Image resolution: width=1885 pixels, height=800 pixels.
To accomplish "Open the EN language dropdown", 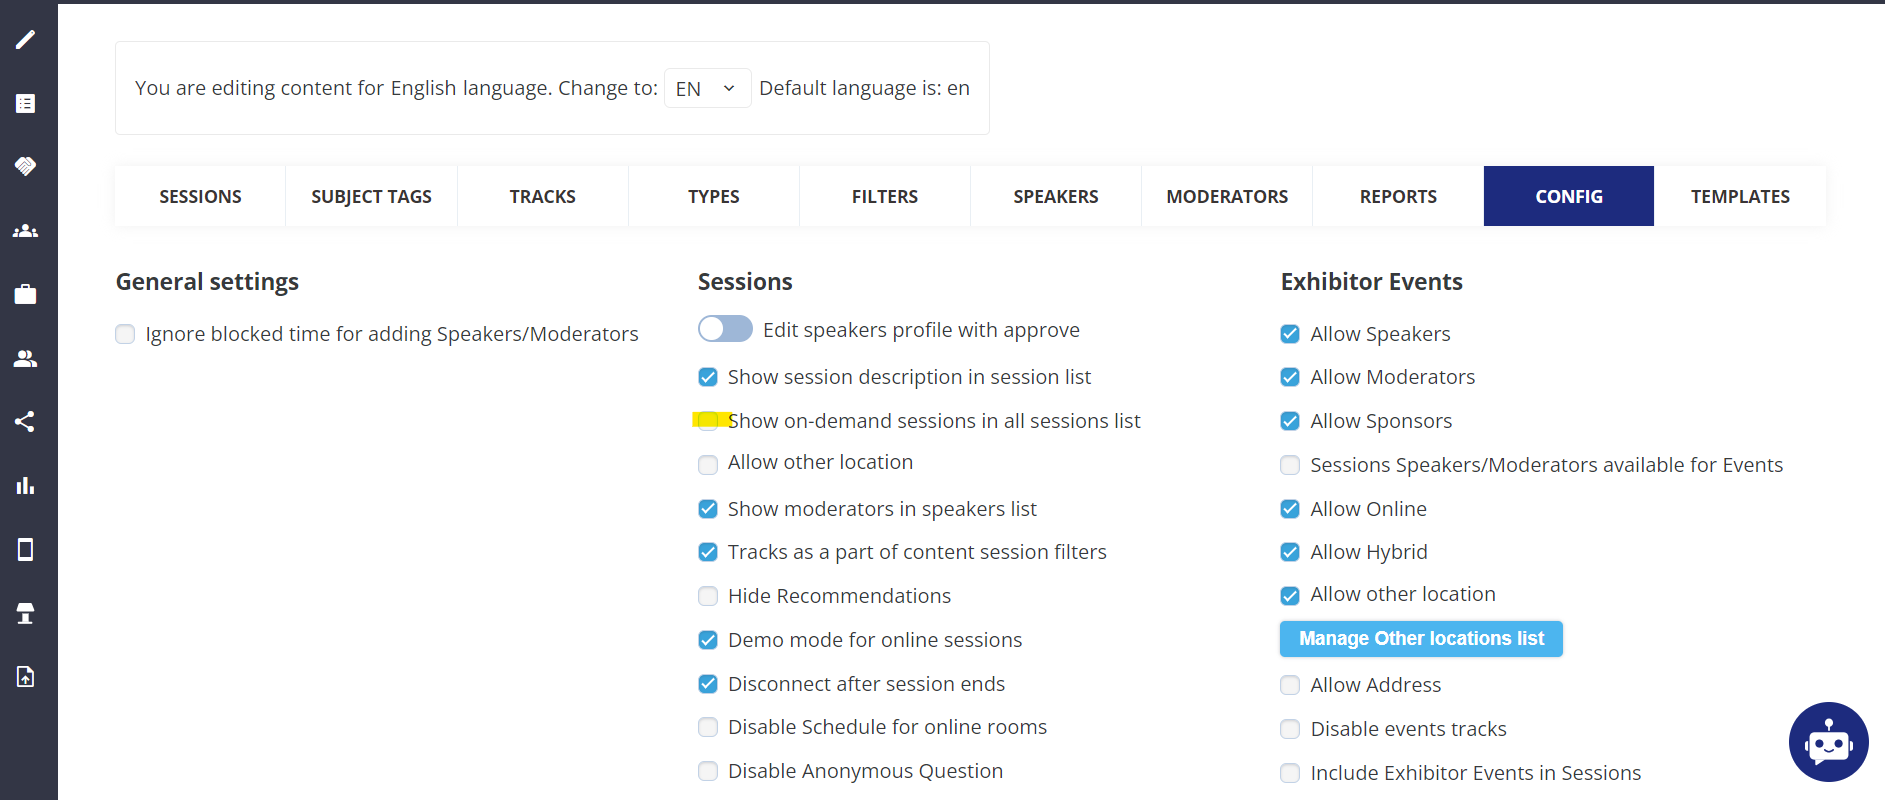I will 707,88.
